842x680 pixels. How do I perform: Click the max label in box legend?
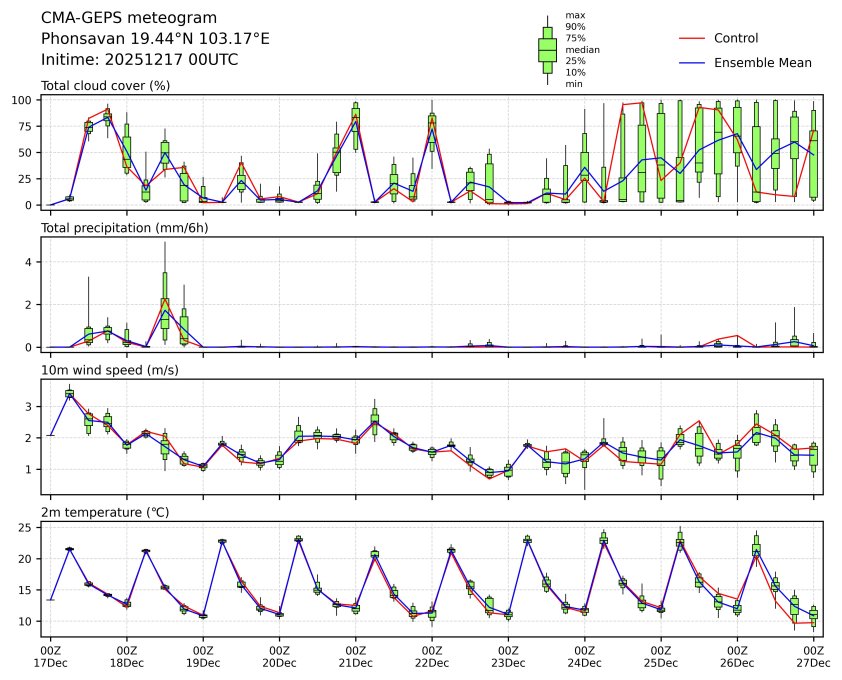click(x=574, y=15)
